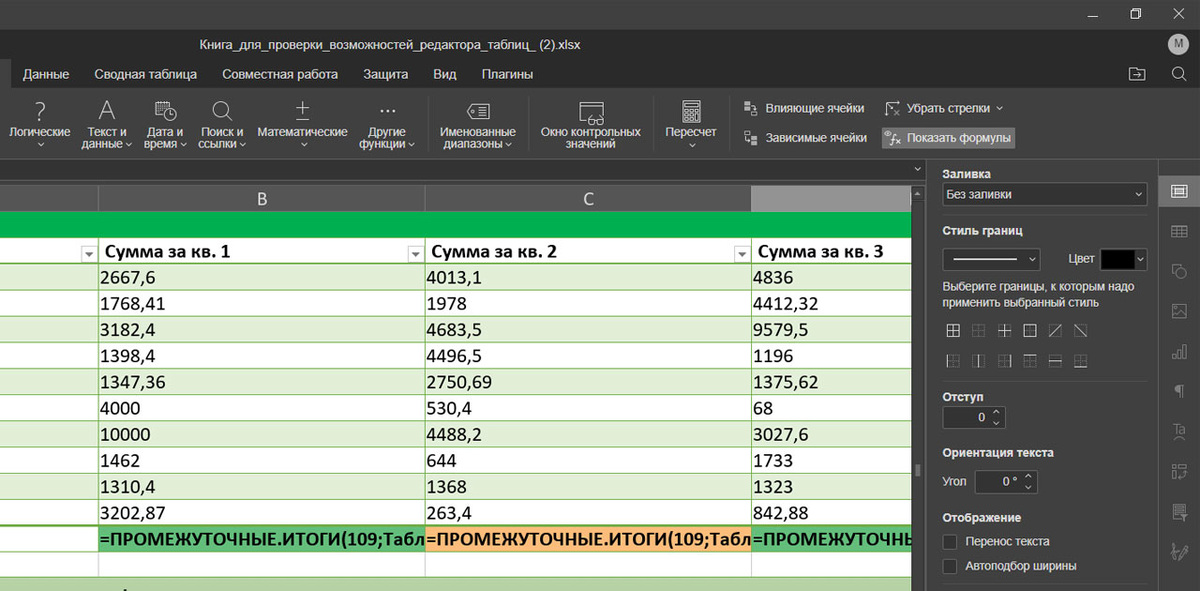Switch to the Совместная работа tab
The height and width of the screenshot is (591, 1200).
click(x=280, y=74)
